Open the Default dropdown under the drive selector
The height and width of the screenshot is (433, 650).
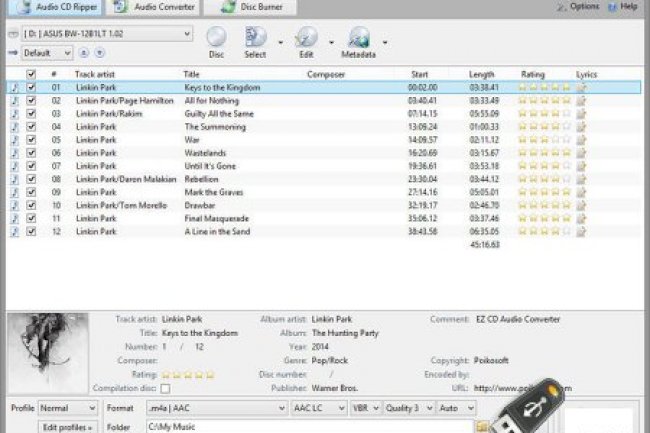(x=47, y=53)
